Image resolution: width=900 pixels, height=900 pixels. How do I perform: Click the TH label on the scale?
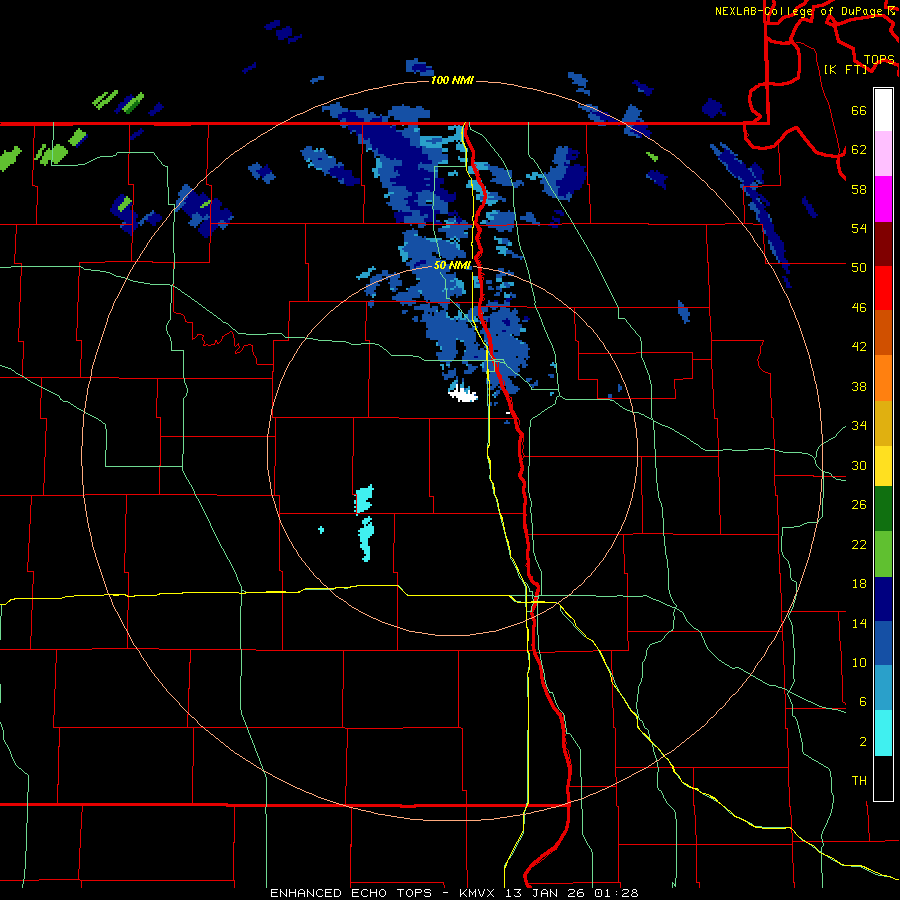click(x=859, y=781)
